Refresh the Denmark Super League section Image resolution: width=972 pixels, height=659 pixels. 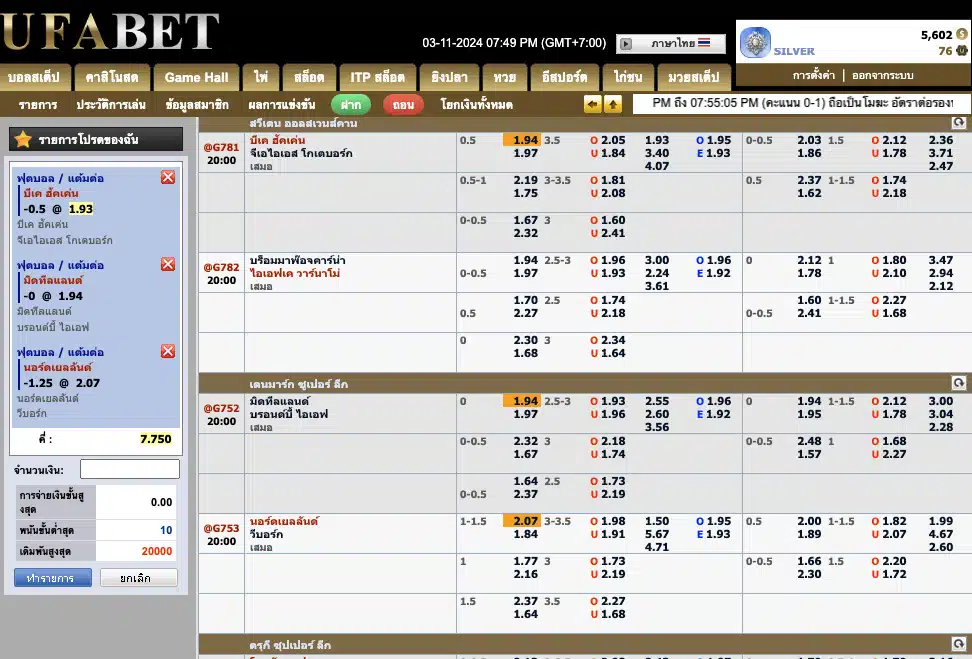click(x=959, y=383)
